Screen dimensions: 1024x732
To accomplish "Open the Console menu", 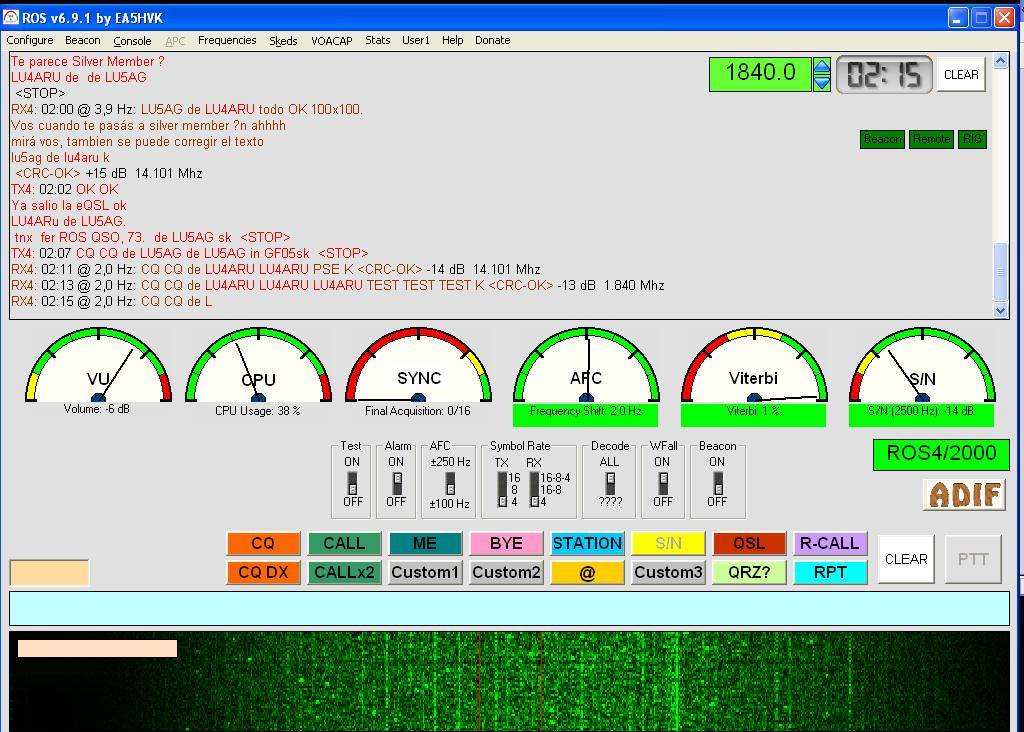I will pos(132,40).
